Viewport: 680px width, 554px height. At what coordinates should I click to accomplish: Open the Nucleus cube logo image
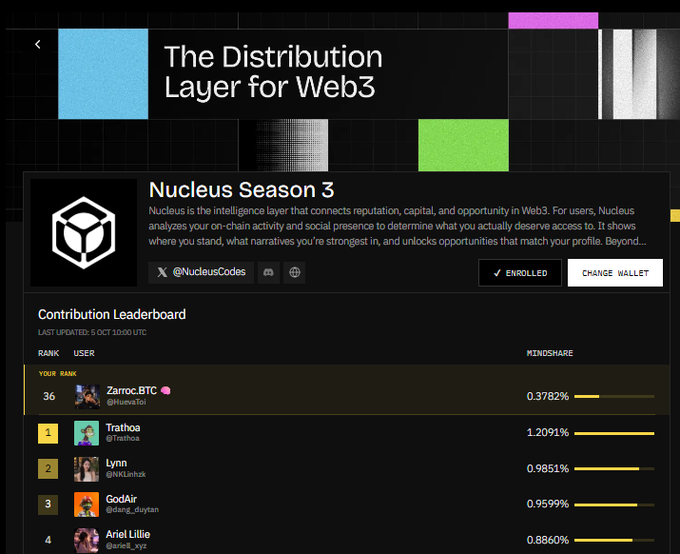pos(84,233)
